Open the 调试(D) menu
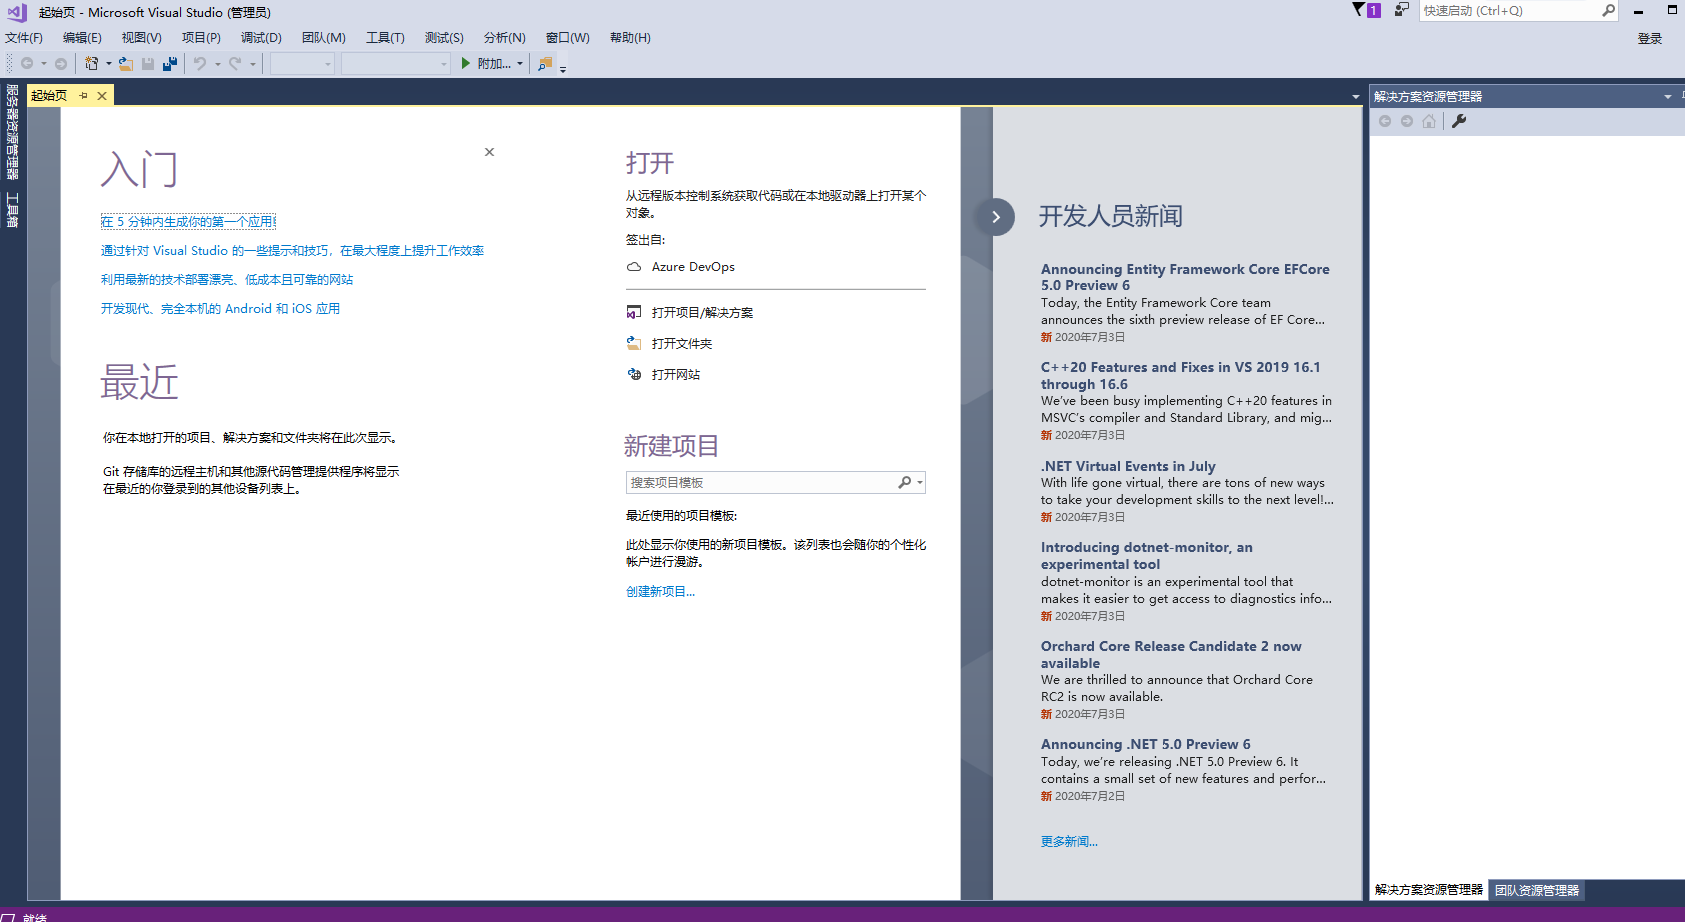Screen dimensions: 1685x922 click(x=261, y=38)
